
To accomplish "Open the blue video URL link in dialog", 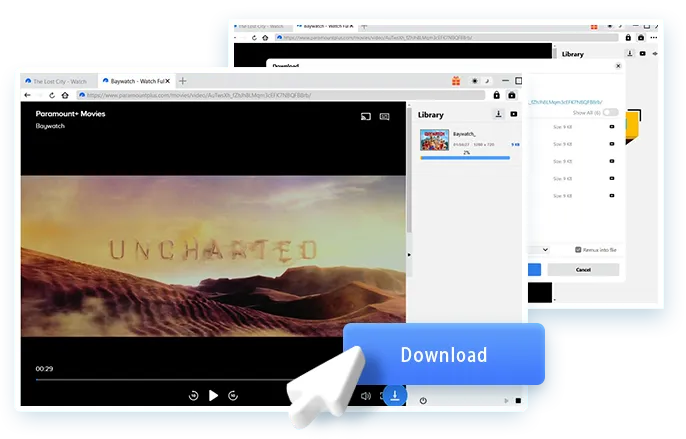I will 565,102.
